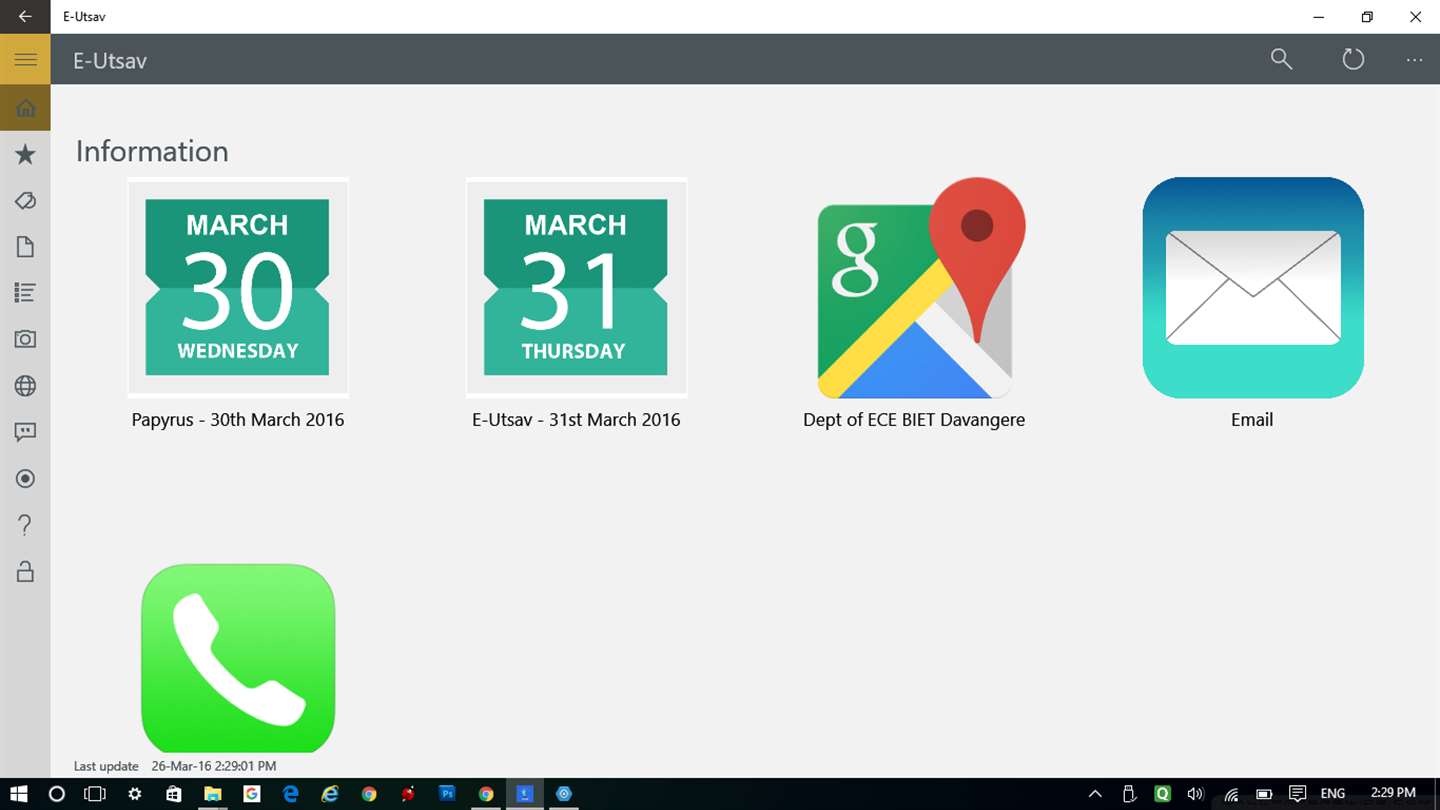This screenshot has height=810, width=1440.
Task: Launch Photoshop from the taskbar
Action: 447,794
